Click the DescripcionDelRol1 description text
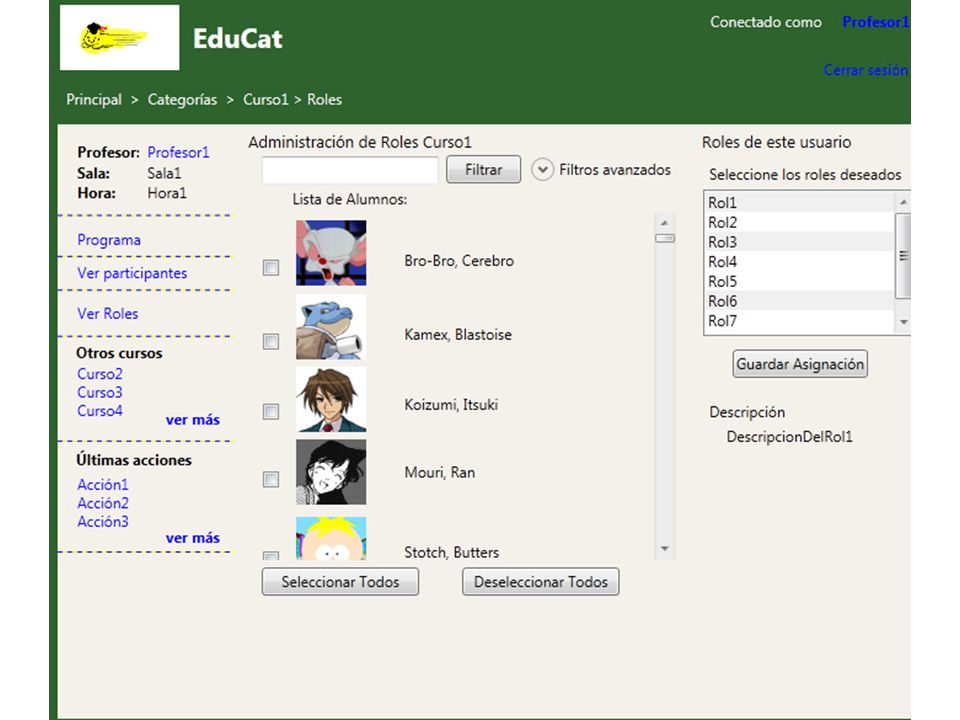The width and height of the screenshot is (960, 720). point(790,437)
